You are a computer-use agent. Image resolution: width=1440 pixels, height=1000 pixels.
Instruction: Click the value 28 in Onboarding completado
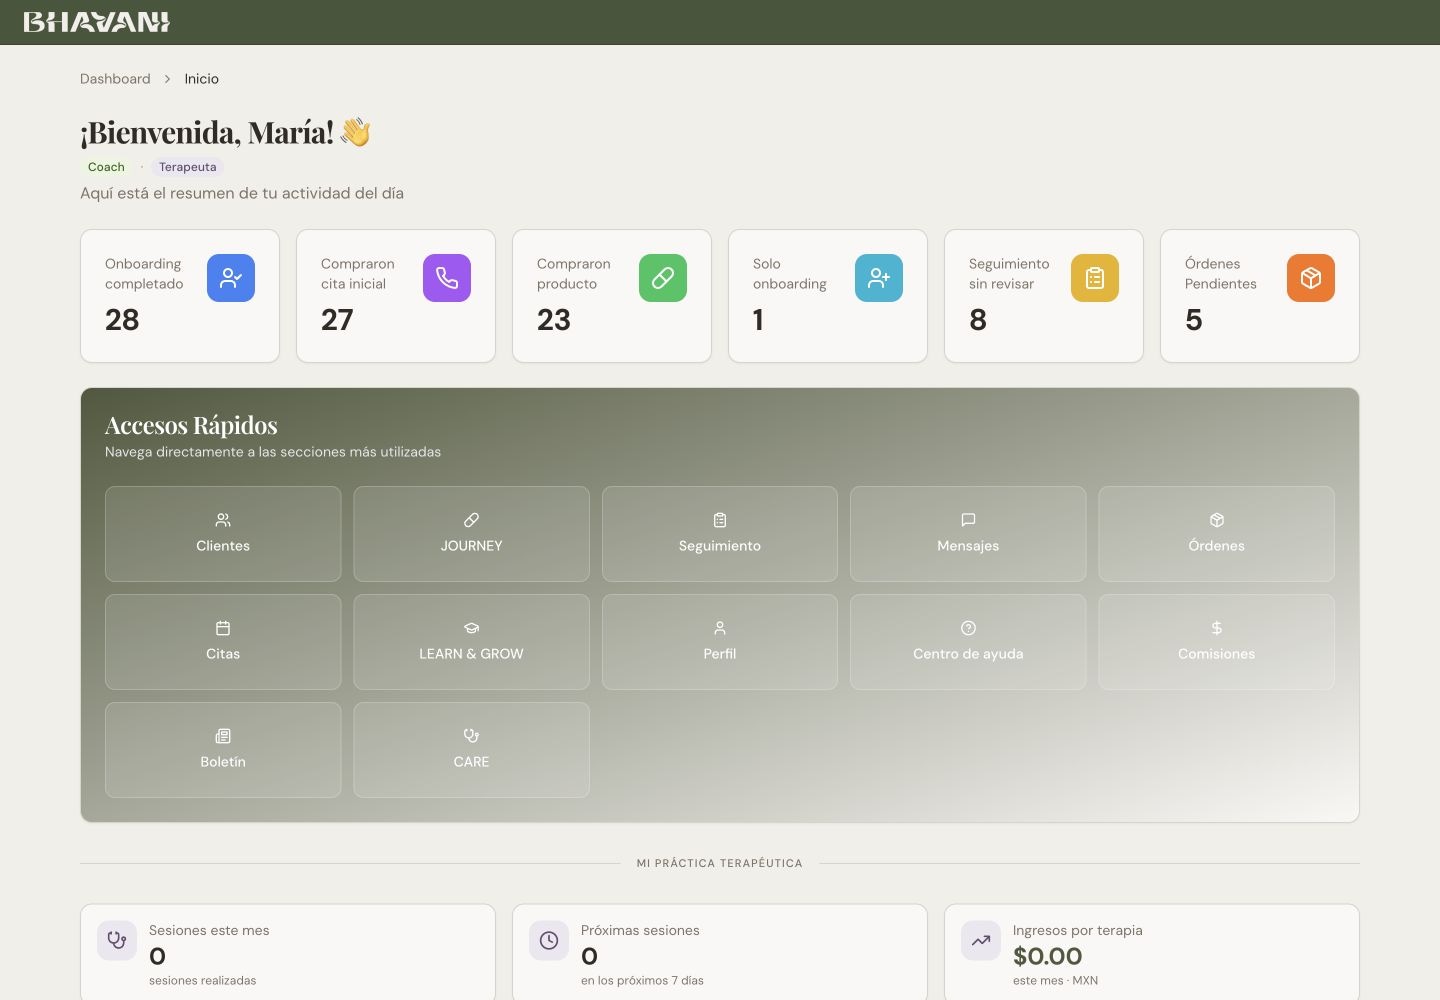click(x=122, y=320)
